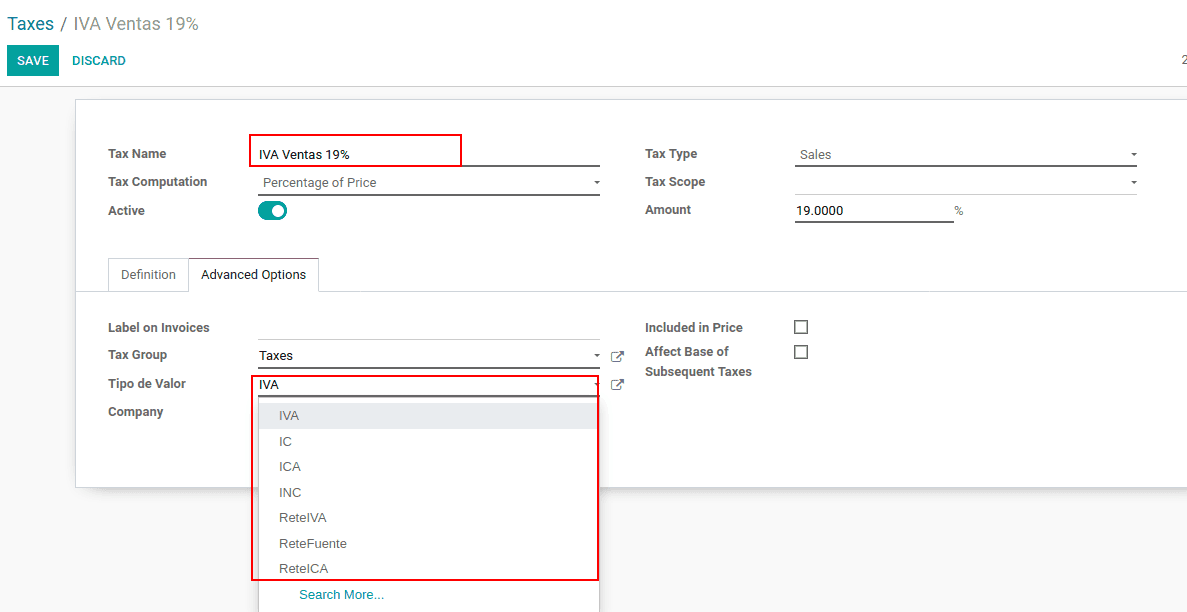
Task: Click Search More... in dropdown
Action: 341,595
